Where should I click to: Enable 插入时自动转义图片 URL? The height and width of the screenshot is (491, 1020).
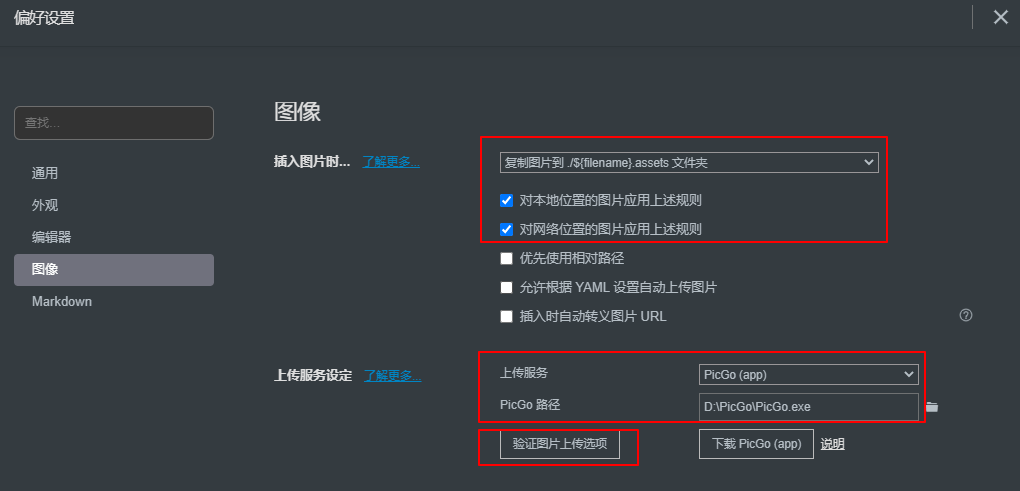point(507,317)
